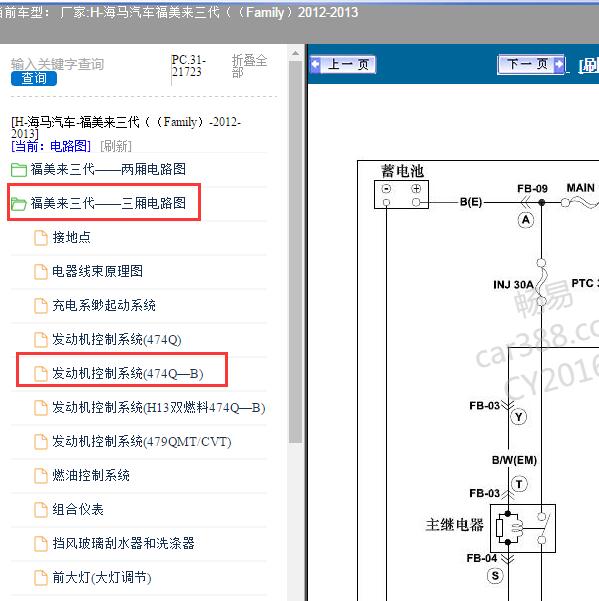Click the PC.31-21723 text
The width and height of the screenshot is (599, 601).
(x=189, y=66)
